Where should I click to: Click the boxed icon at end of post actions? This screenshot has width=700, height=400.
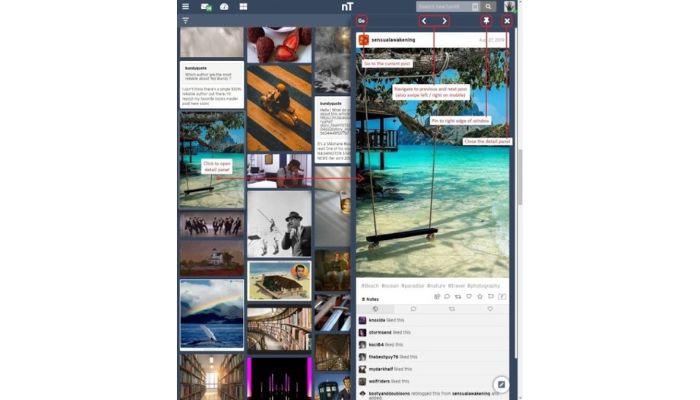pyautogui.click(x=502, y=296)
